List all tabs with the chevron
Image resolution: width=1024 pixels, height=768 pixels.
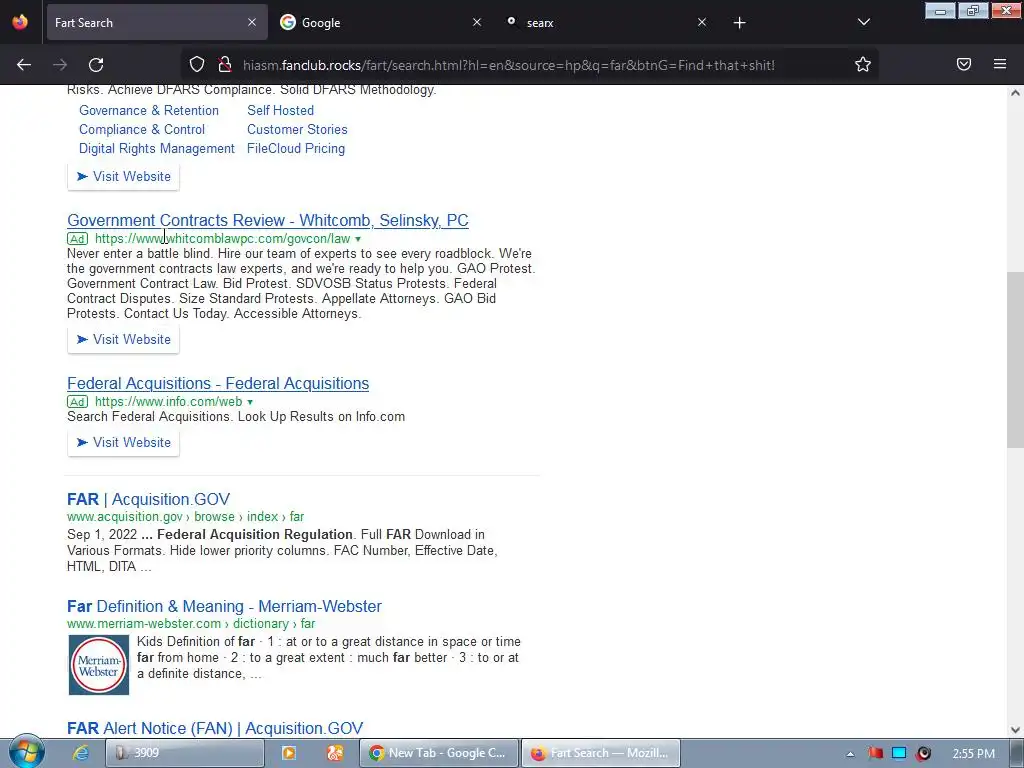pyautogui.click(x=863, y=22)
